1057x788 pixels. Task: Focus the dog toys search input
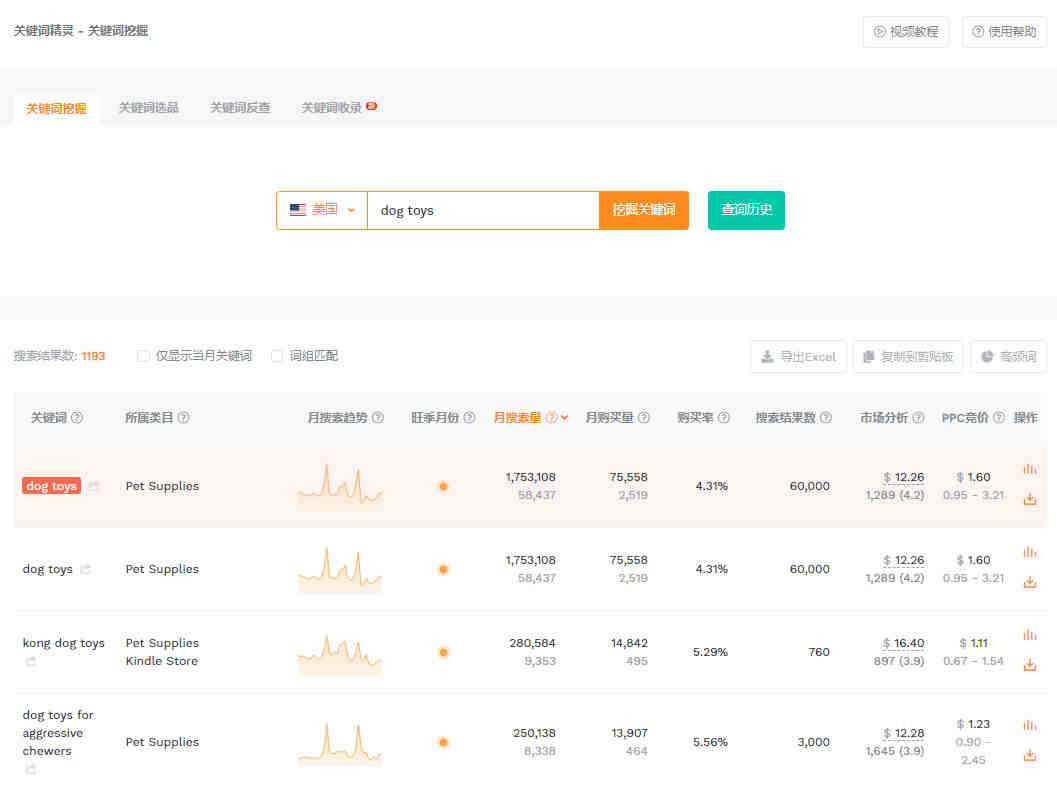pos(483,210)
